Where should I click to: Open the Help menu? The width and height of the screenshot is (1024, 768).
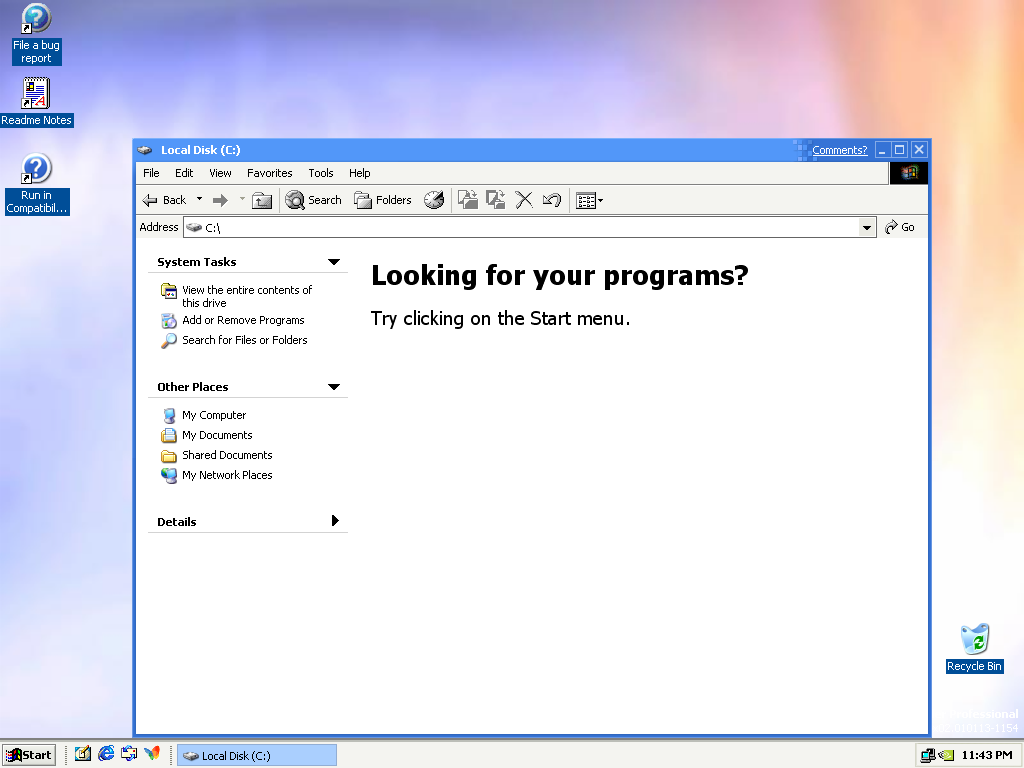coord(359,173)
